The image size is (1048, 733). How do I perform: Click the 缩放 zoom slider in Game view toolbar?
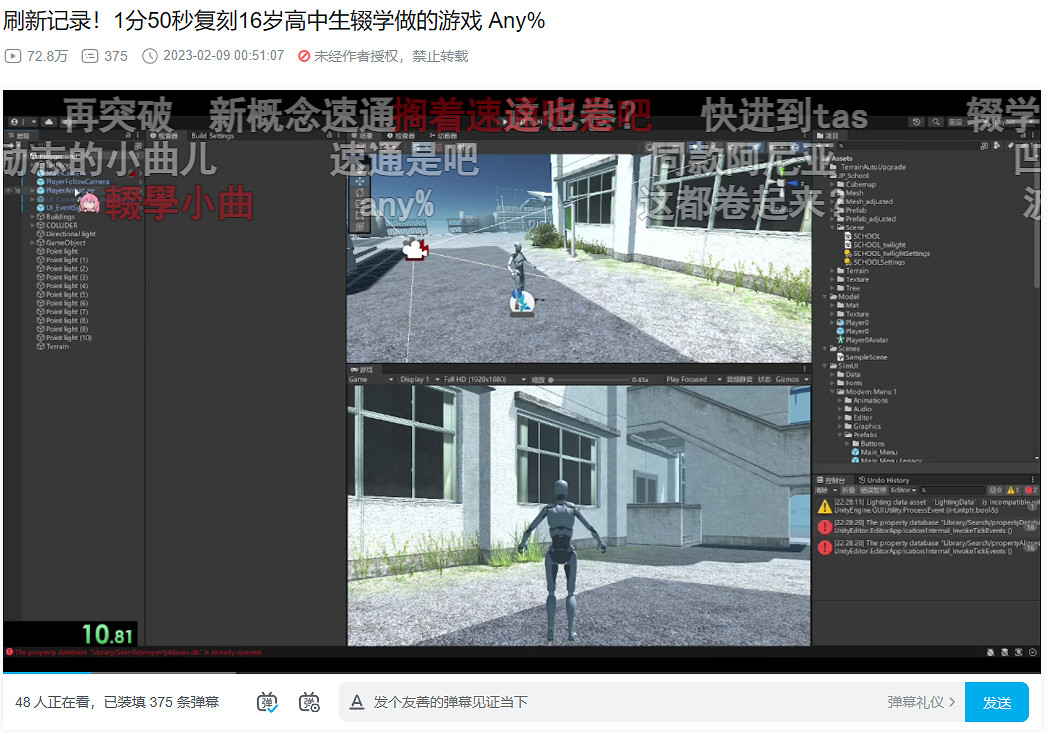click(x=552, y=380)
